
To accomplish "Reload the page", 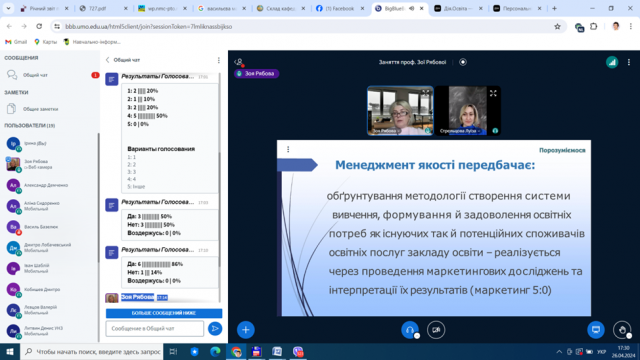I will point(39,27).
